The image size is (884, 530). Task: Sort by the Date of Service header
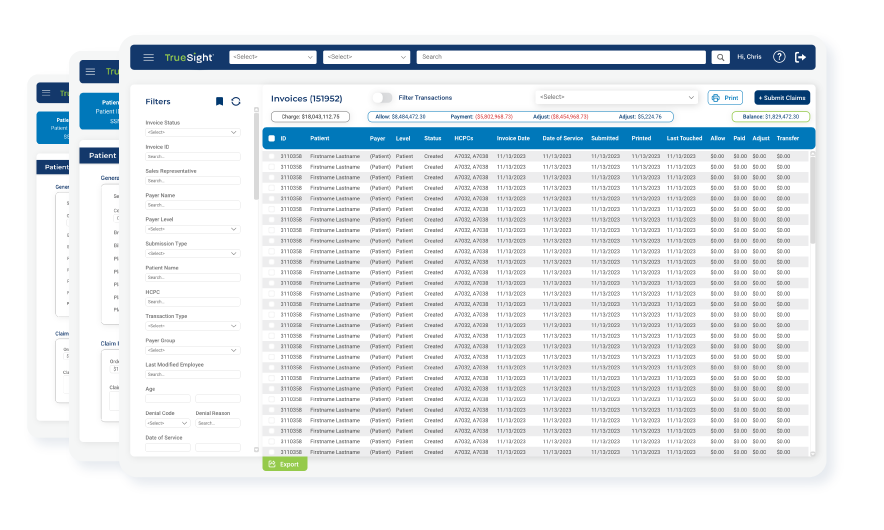click(563, 138)
